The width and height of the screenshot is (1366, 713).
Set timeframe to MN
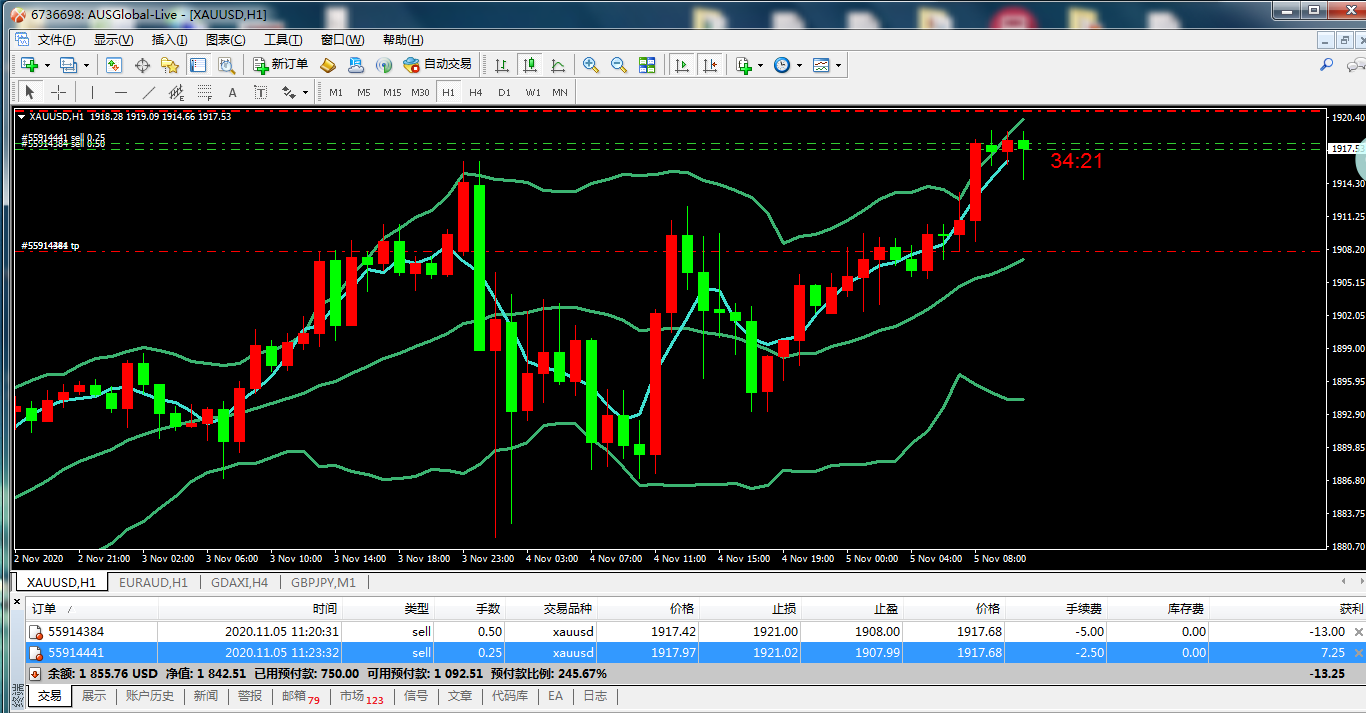560,92
